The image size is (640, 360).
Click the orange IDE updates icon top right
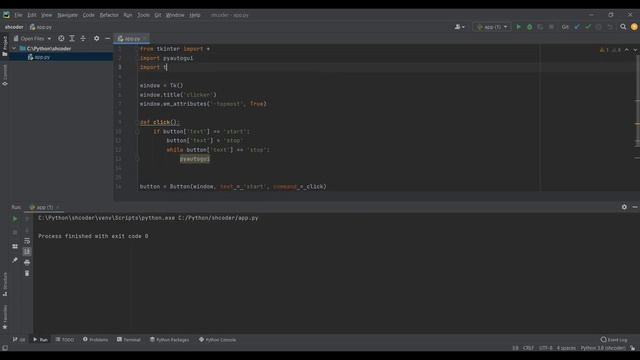click(x=634, y=27)
